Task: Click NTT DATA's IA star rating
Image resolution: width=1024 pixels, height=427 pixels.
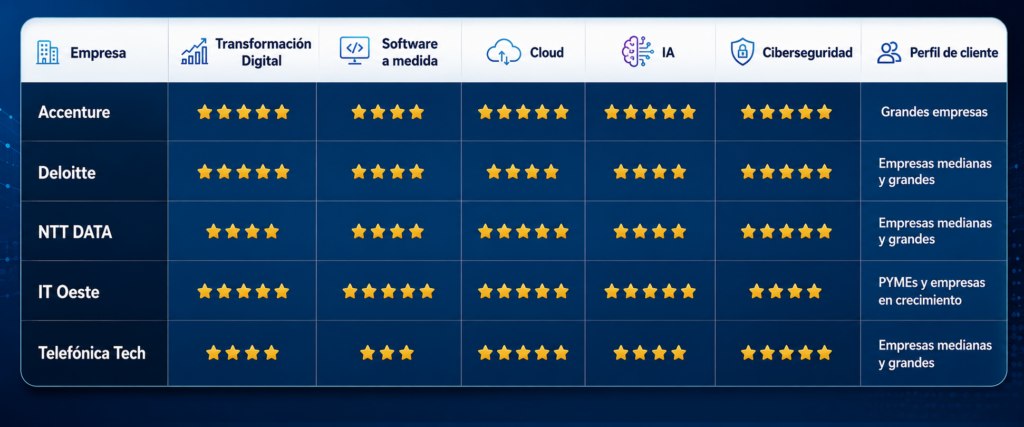Action: click(650, 232)
